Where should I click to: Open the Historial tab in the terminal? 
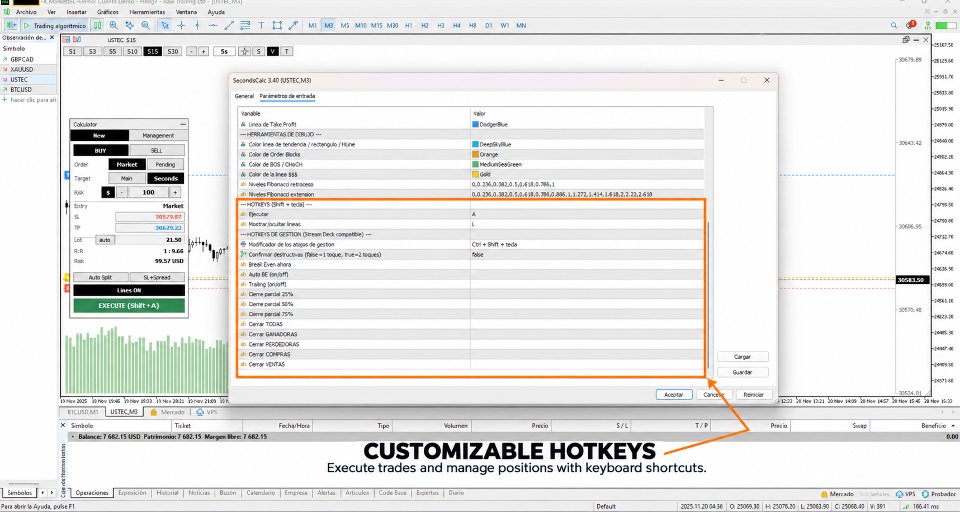(167, 493)
